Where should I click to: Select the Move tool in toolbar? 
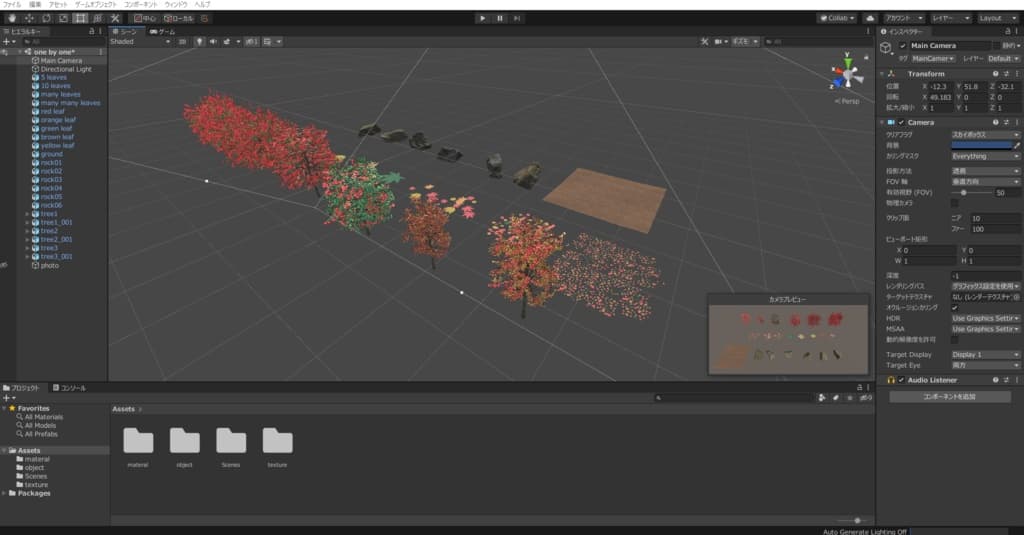(x=28, y=18)
